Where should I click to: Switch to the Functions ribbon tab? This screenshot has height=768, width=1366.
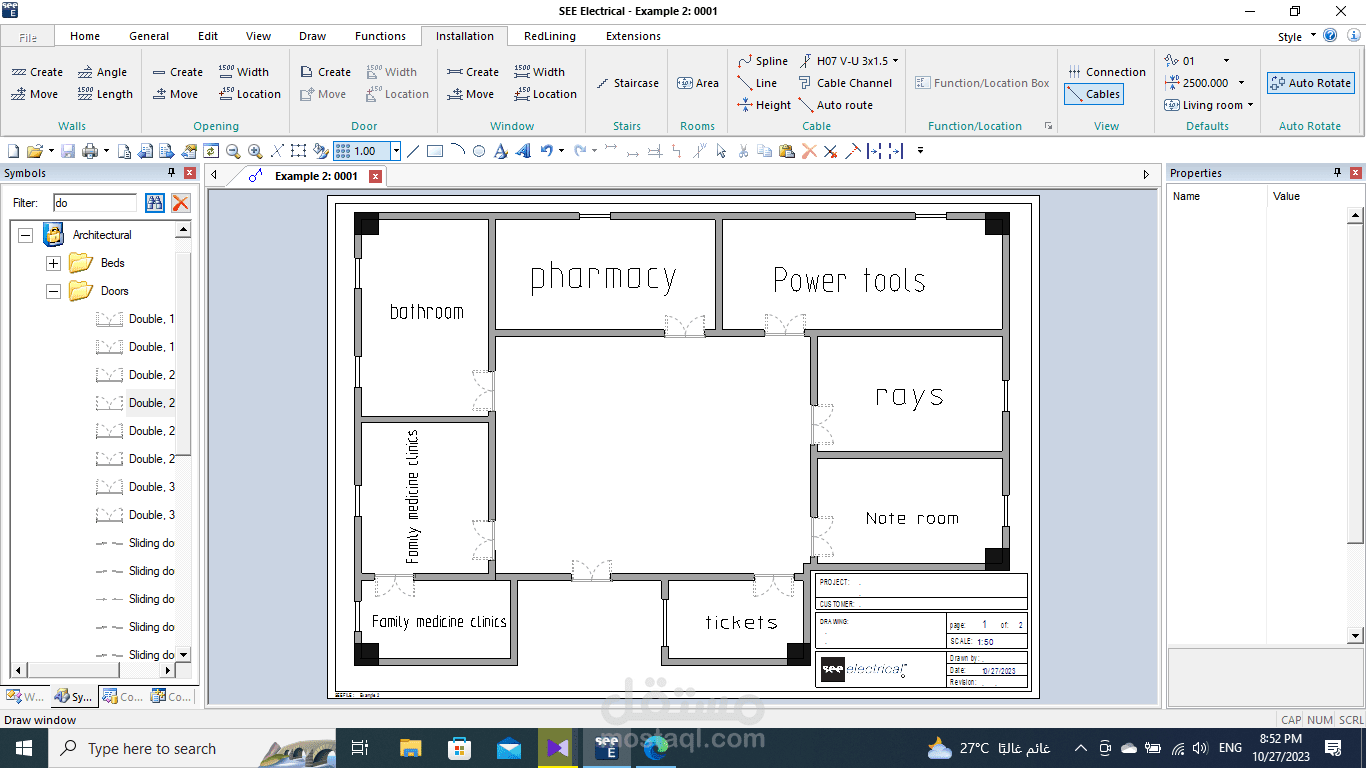381,36
